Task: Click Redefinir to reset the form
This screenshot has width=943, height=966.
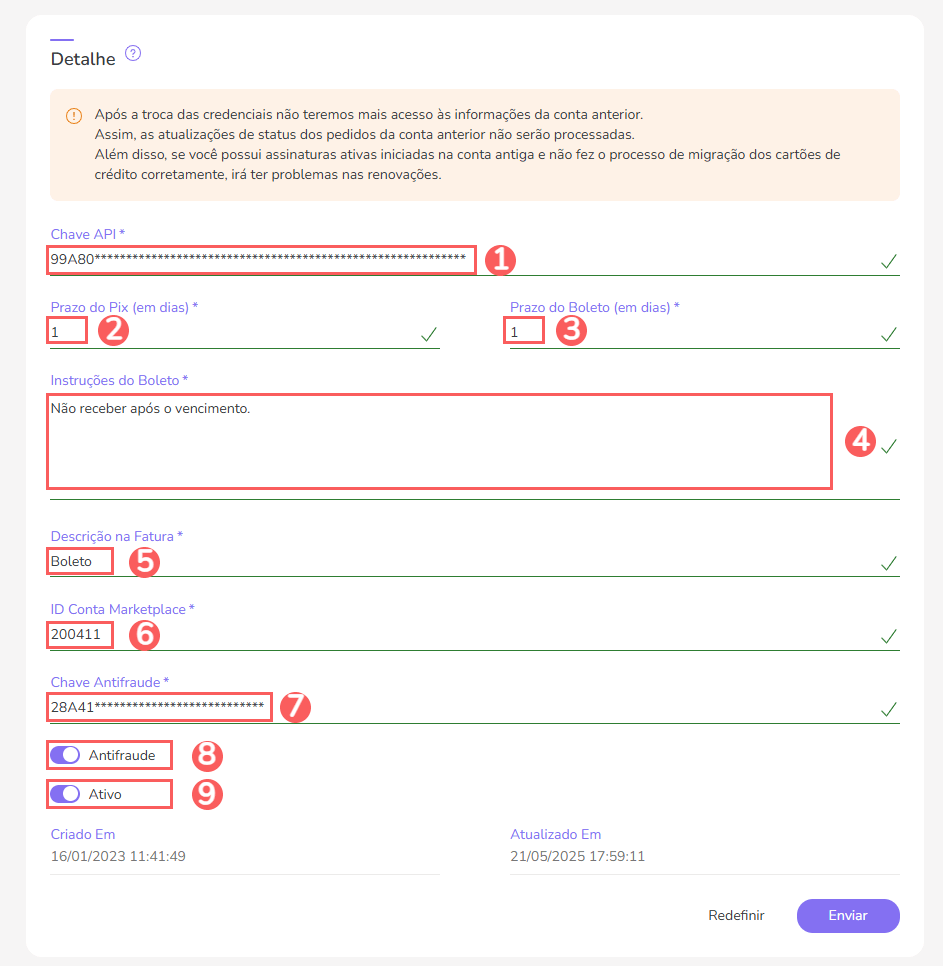Action: click(736, 915)
